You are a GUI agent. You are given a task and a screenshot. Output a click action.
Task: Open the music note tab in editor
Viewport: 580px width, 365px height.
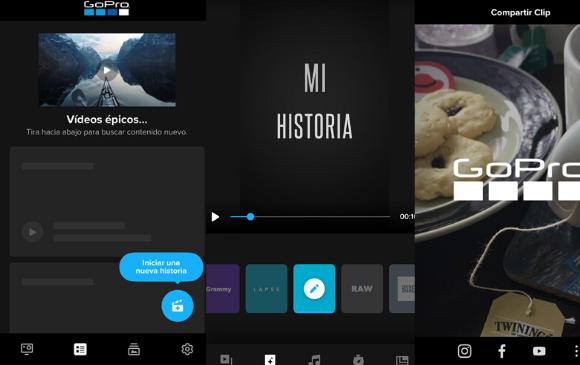314,360
